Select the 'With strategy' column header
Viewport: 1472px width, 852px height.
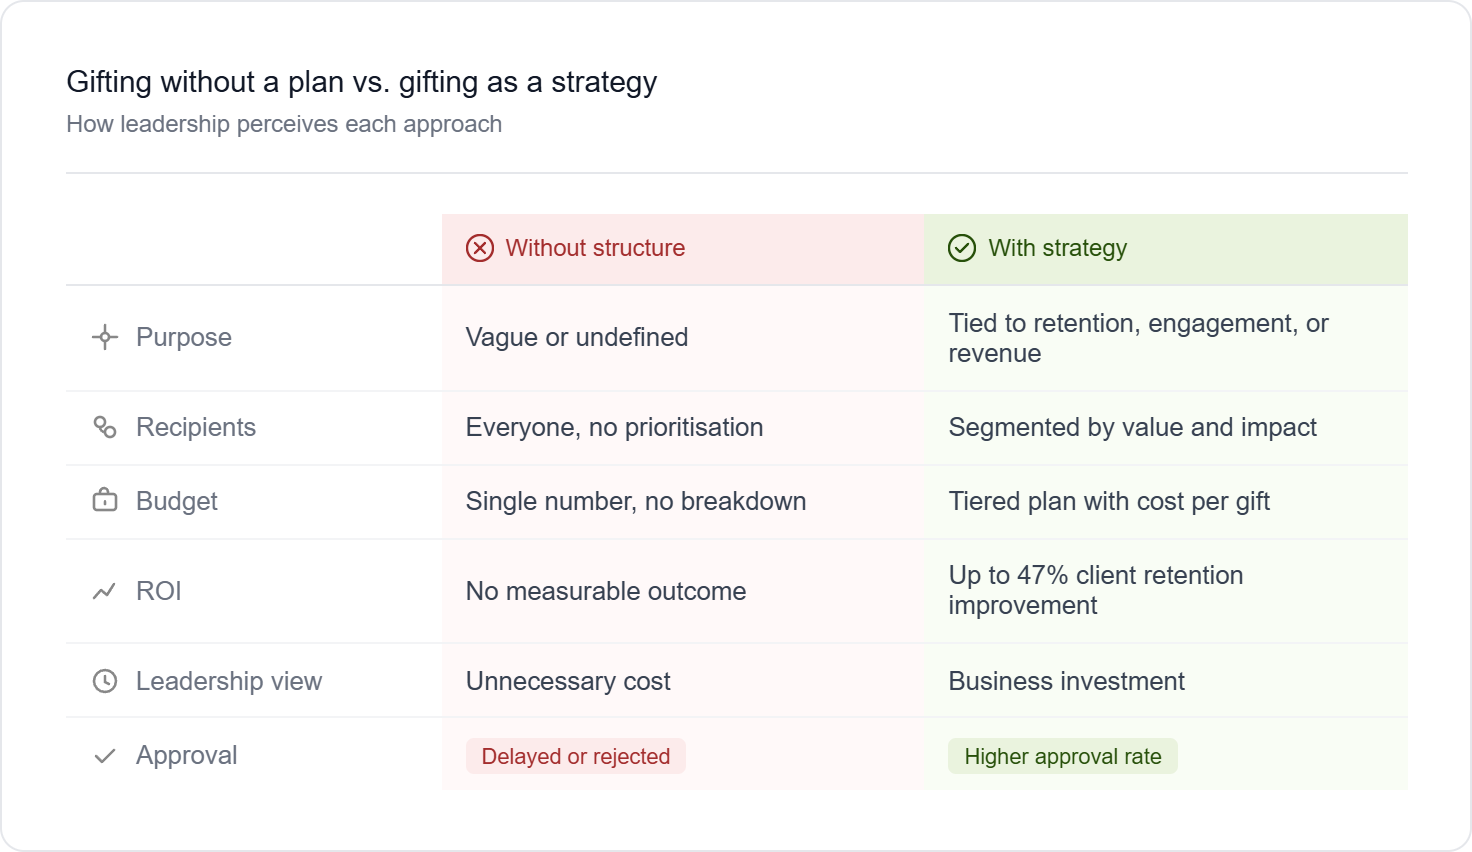[1057, 248]
